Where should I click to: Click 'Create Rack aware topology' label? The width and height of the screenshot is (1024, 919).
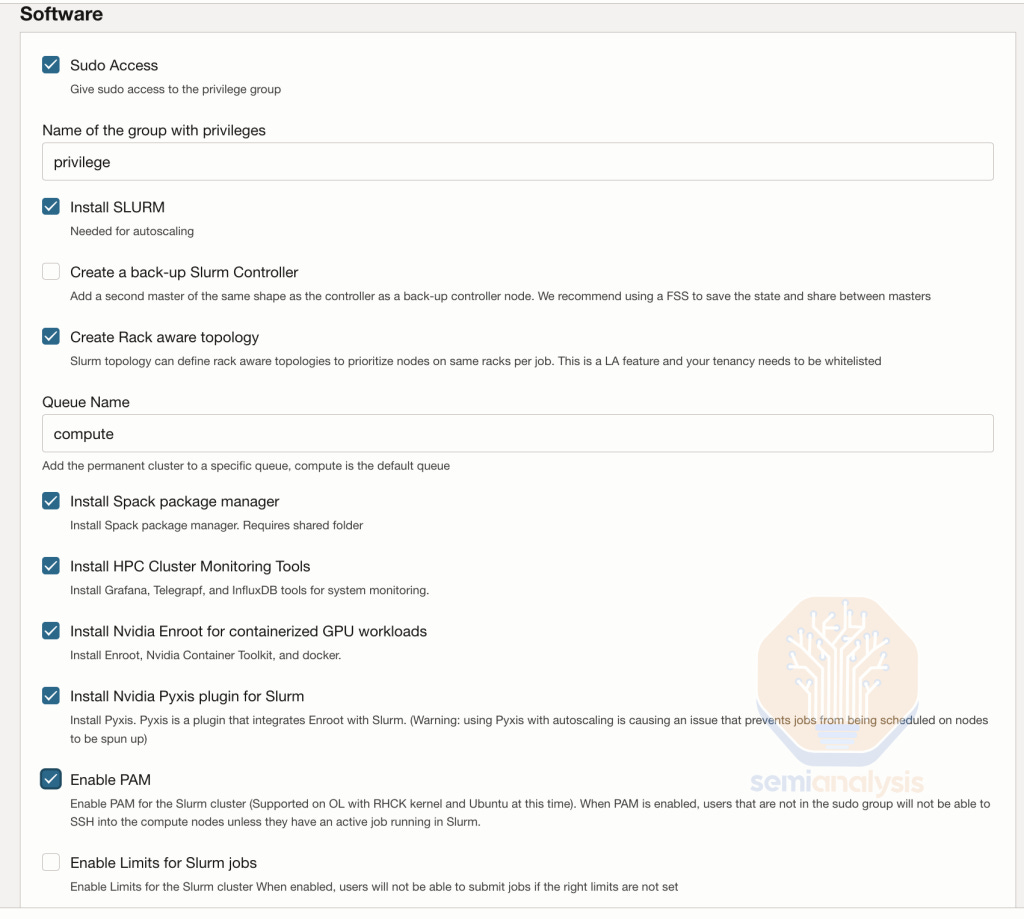165,337
